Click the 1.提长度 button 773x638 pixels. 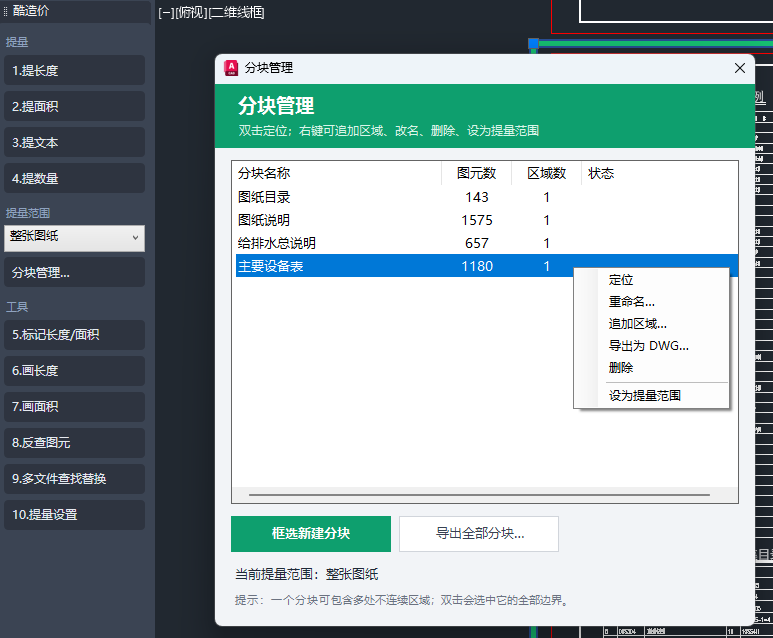point(74,71)
